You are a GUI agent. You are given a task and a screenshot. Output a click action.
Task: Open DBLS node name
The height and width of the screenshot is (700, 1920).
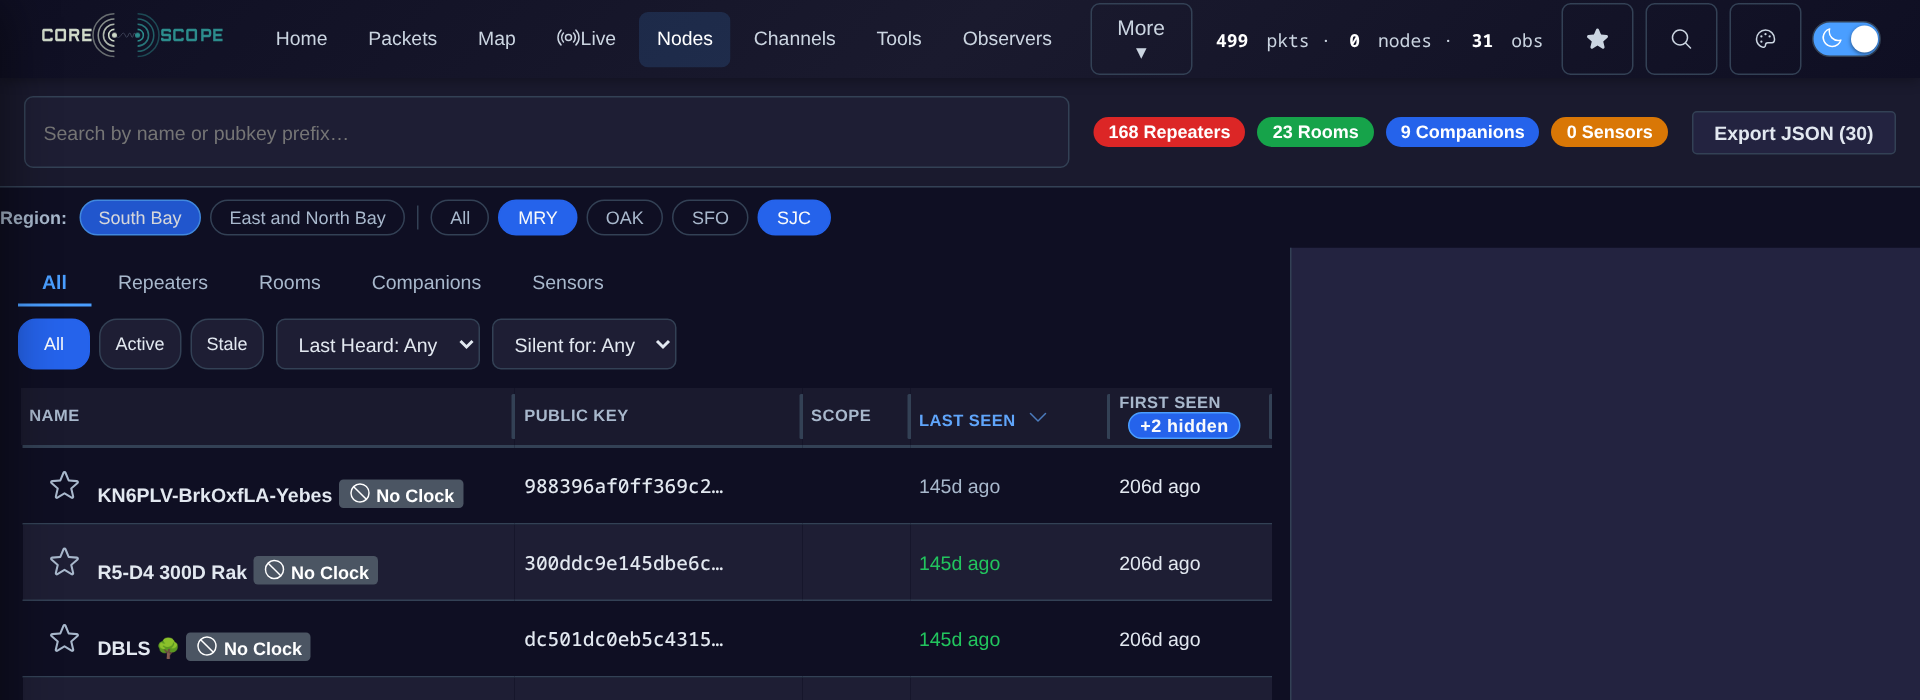coord(124,648)
